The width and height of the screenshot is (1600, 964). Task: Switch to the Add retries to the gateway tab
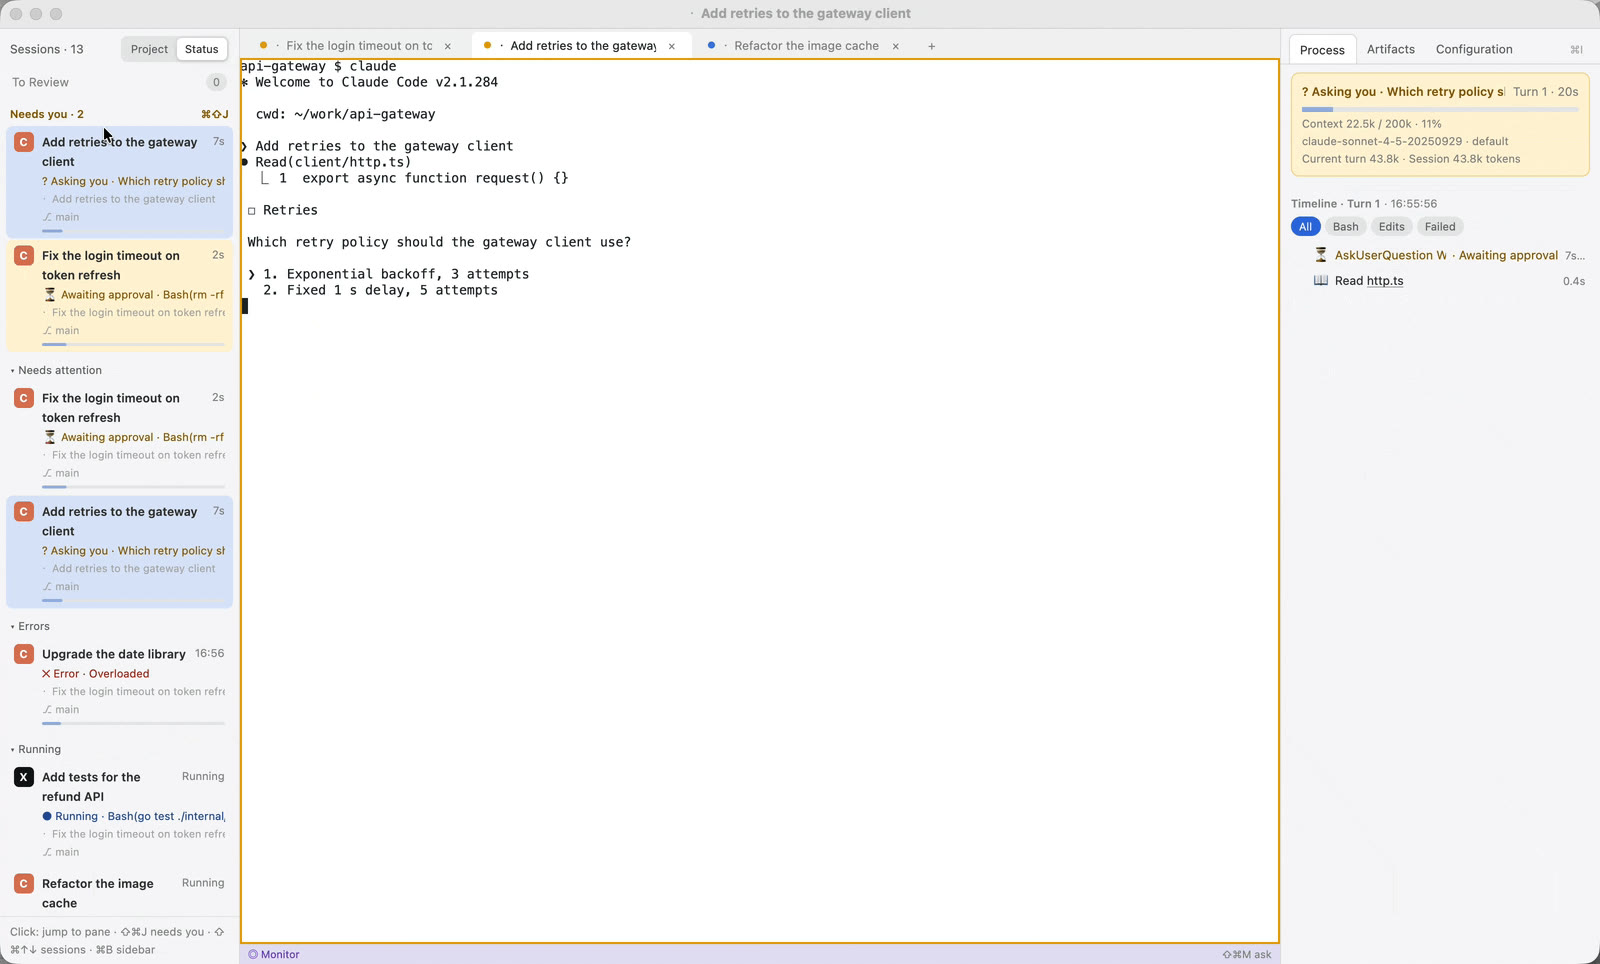(583, 46)
